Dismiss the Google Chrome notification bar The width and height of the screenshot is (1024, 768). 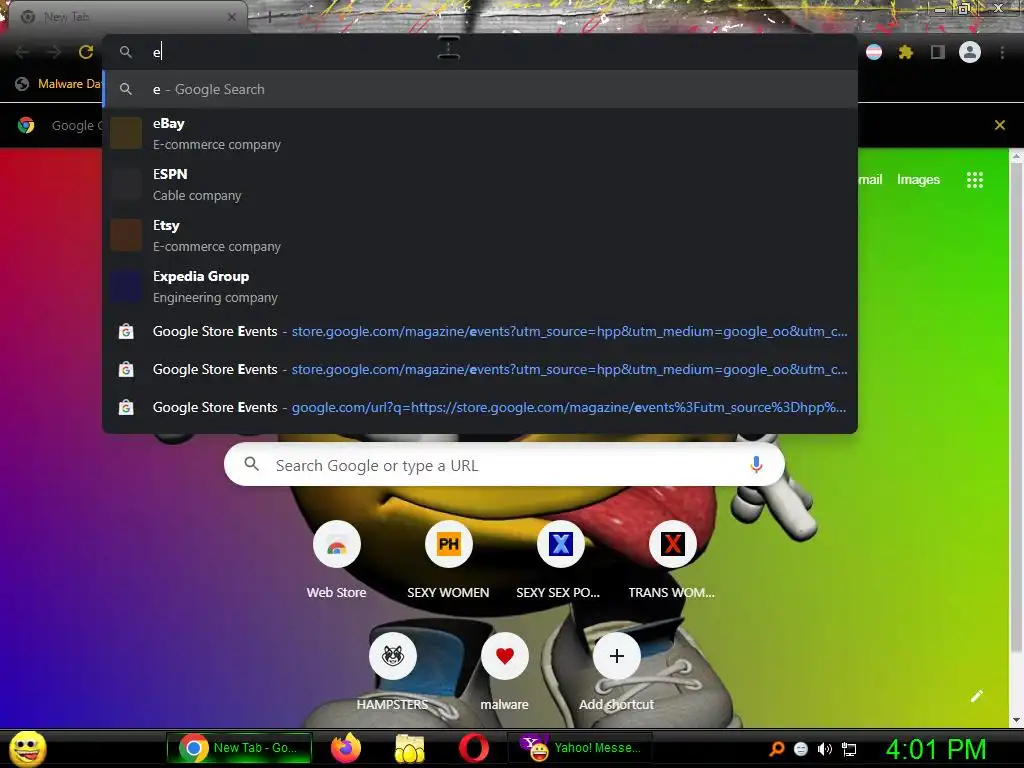coord(999,125)
